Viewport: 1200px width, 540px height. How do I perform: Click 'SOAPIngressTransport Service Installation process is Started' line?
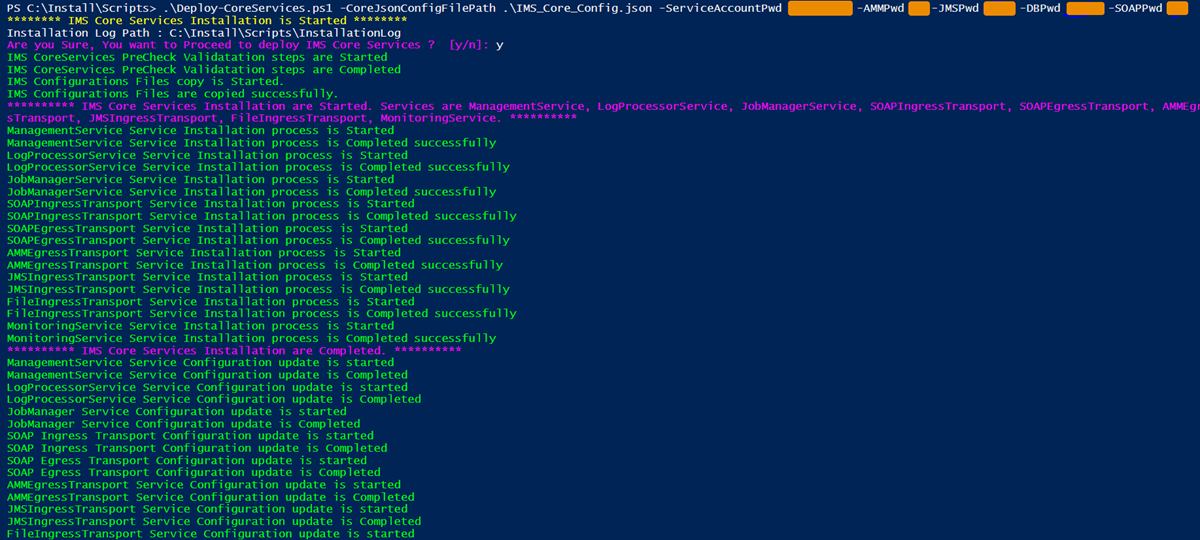pyautogui.click(x=210, y=204)
